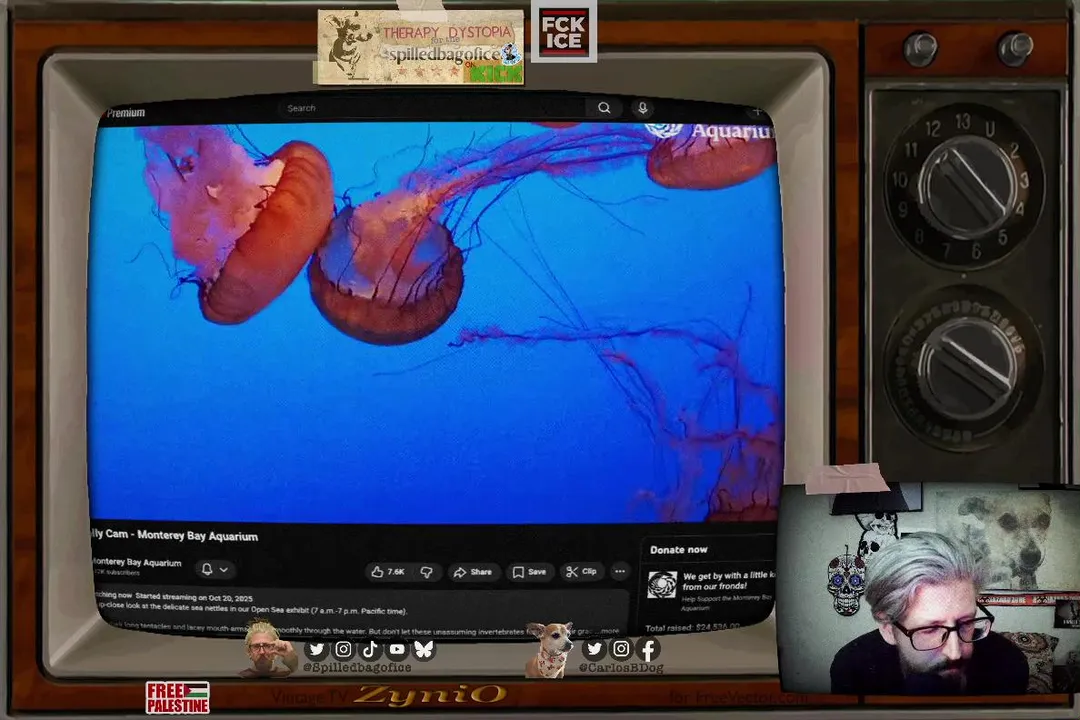This screenshot has width=1080, height=720.
Task: Click the notification bell icon
Action: pos(207,569)
